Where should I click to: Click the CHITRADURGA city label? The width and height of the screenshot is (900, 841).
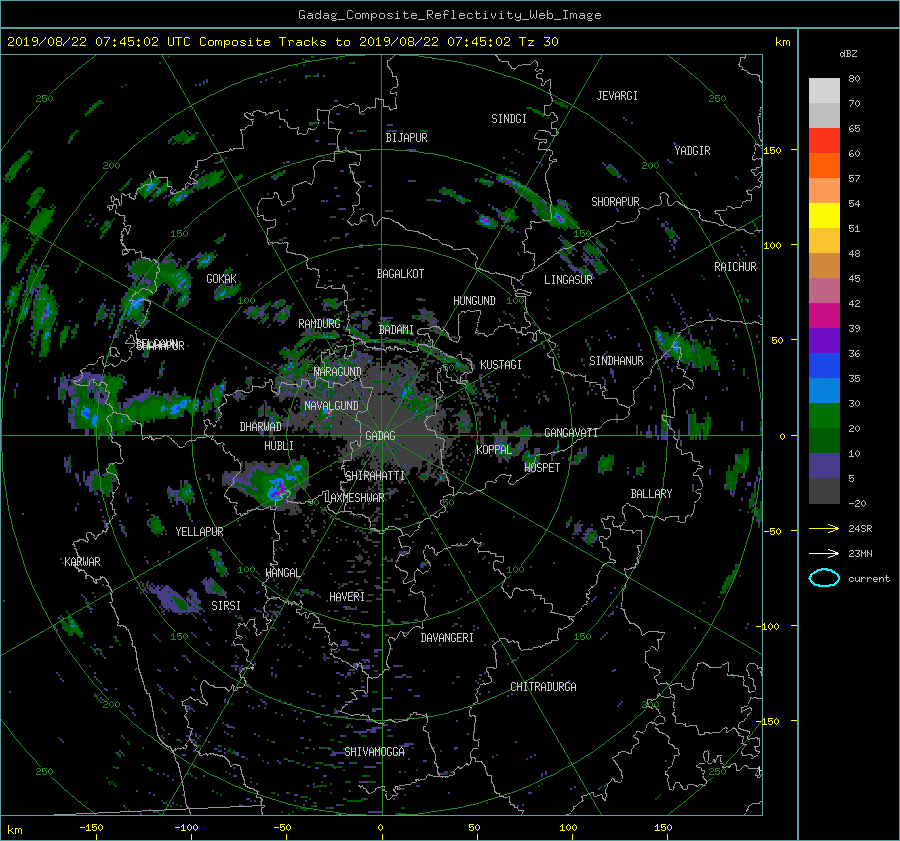[x=544, y=687]
